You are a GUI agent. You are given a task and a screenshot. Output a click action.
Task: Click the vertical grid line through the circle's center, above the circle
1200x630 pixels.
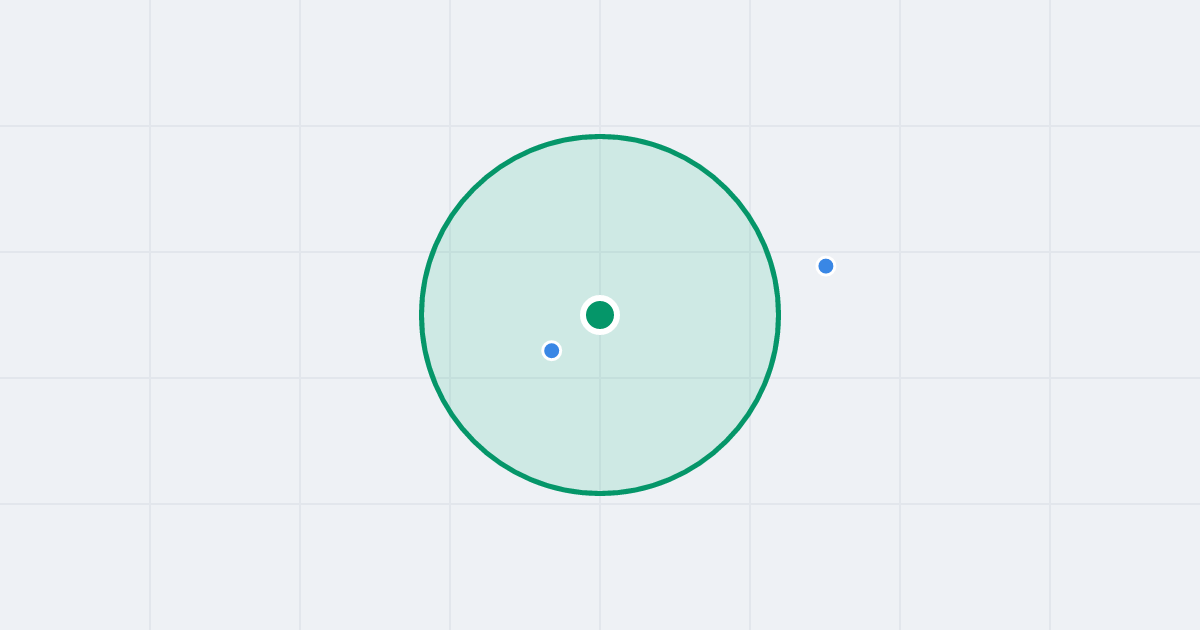click(x=600, y=65)
